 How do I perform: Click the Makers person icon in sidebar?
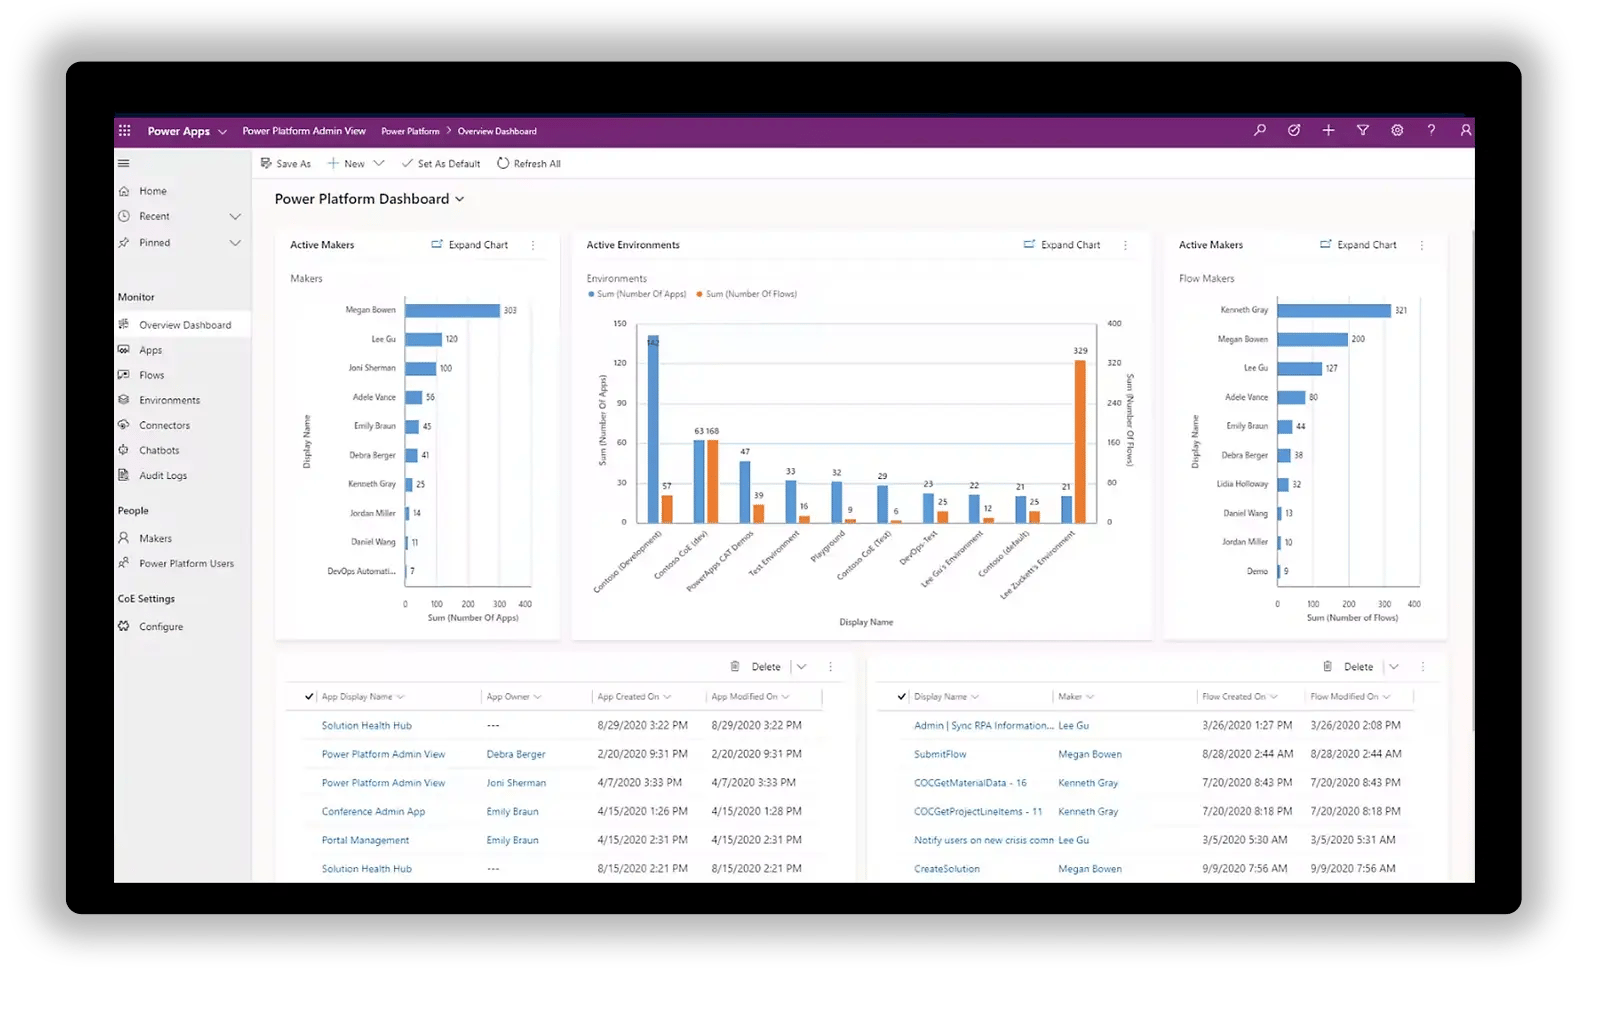[x=124, y=538]
